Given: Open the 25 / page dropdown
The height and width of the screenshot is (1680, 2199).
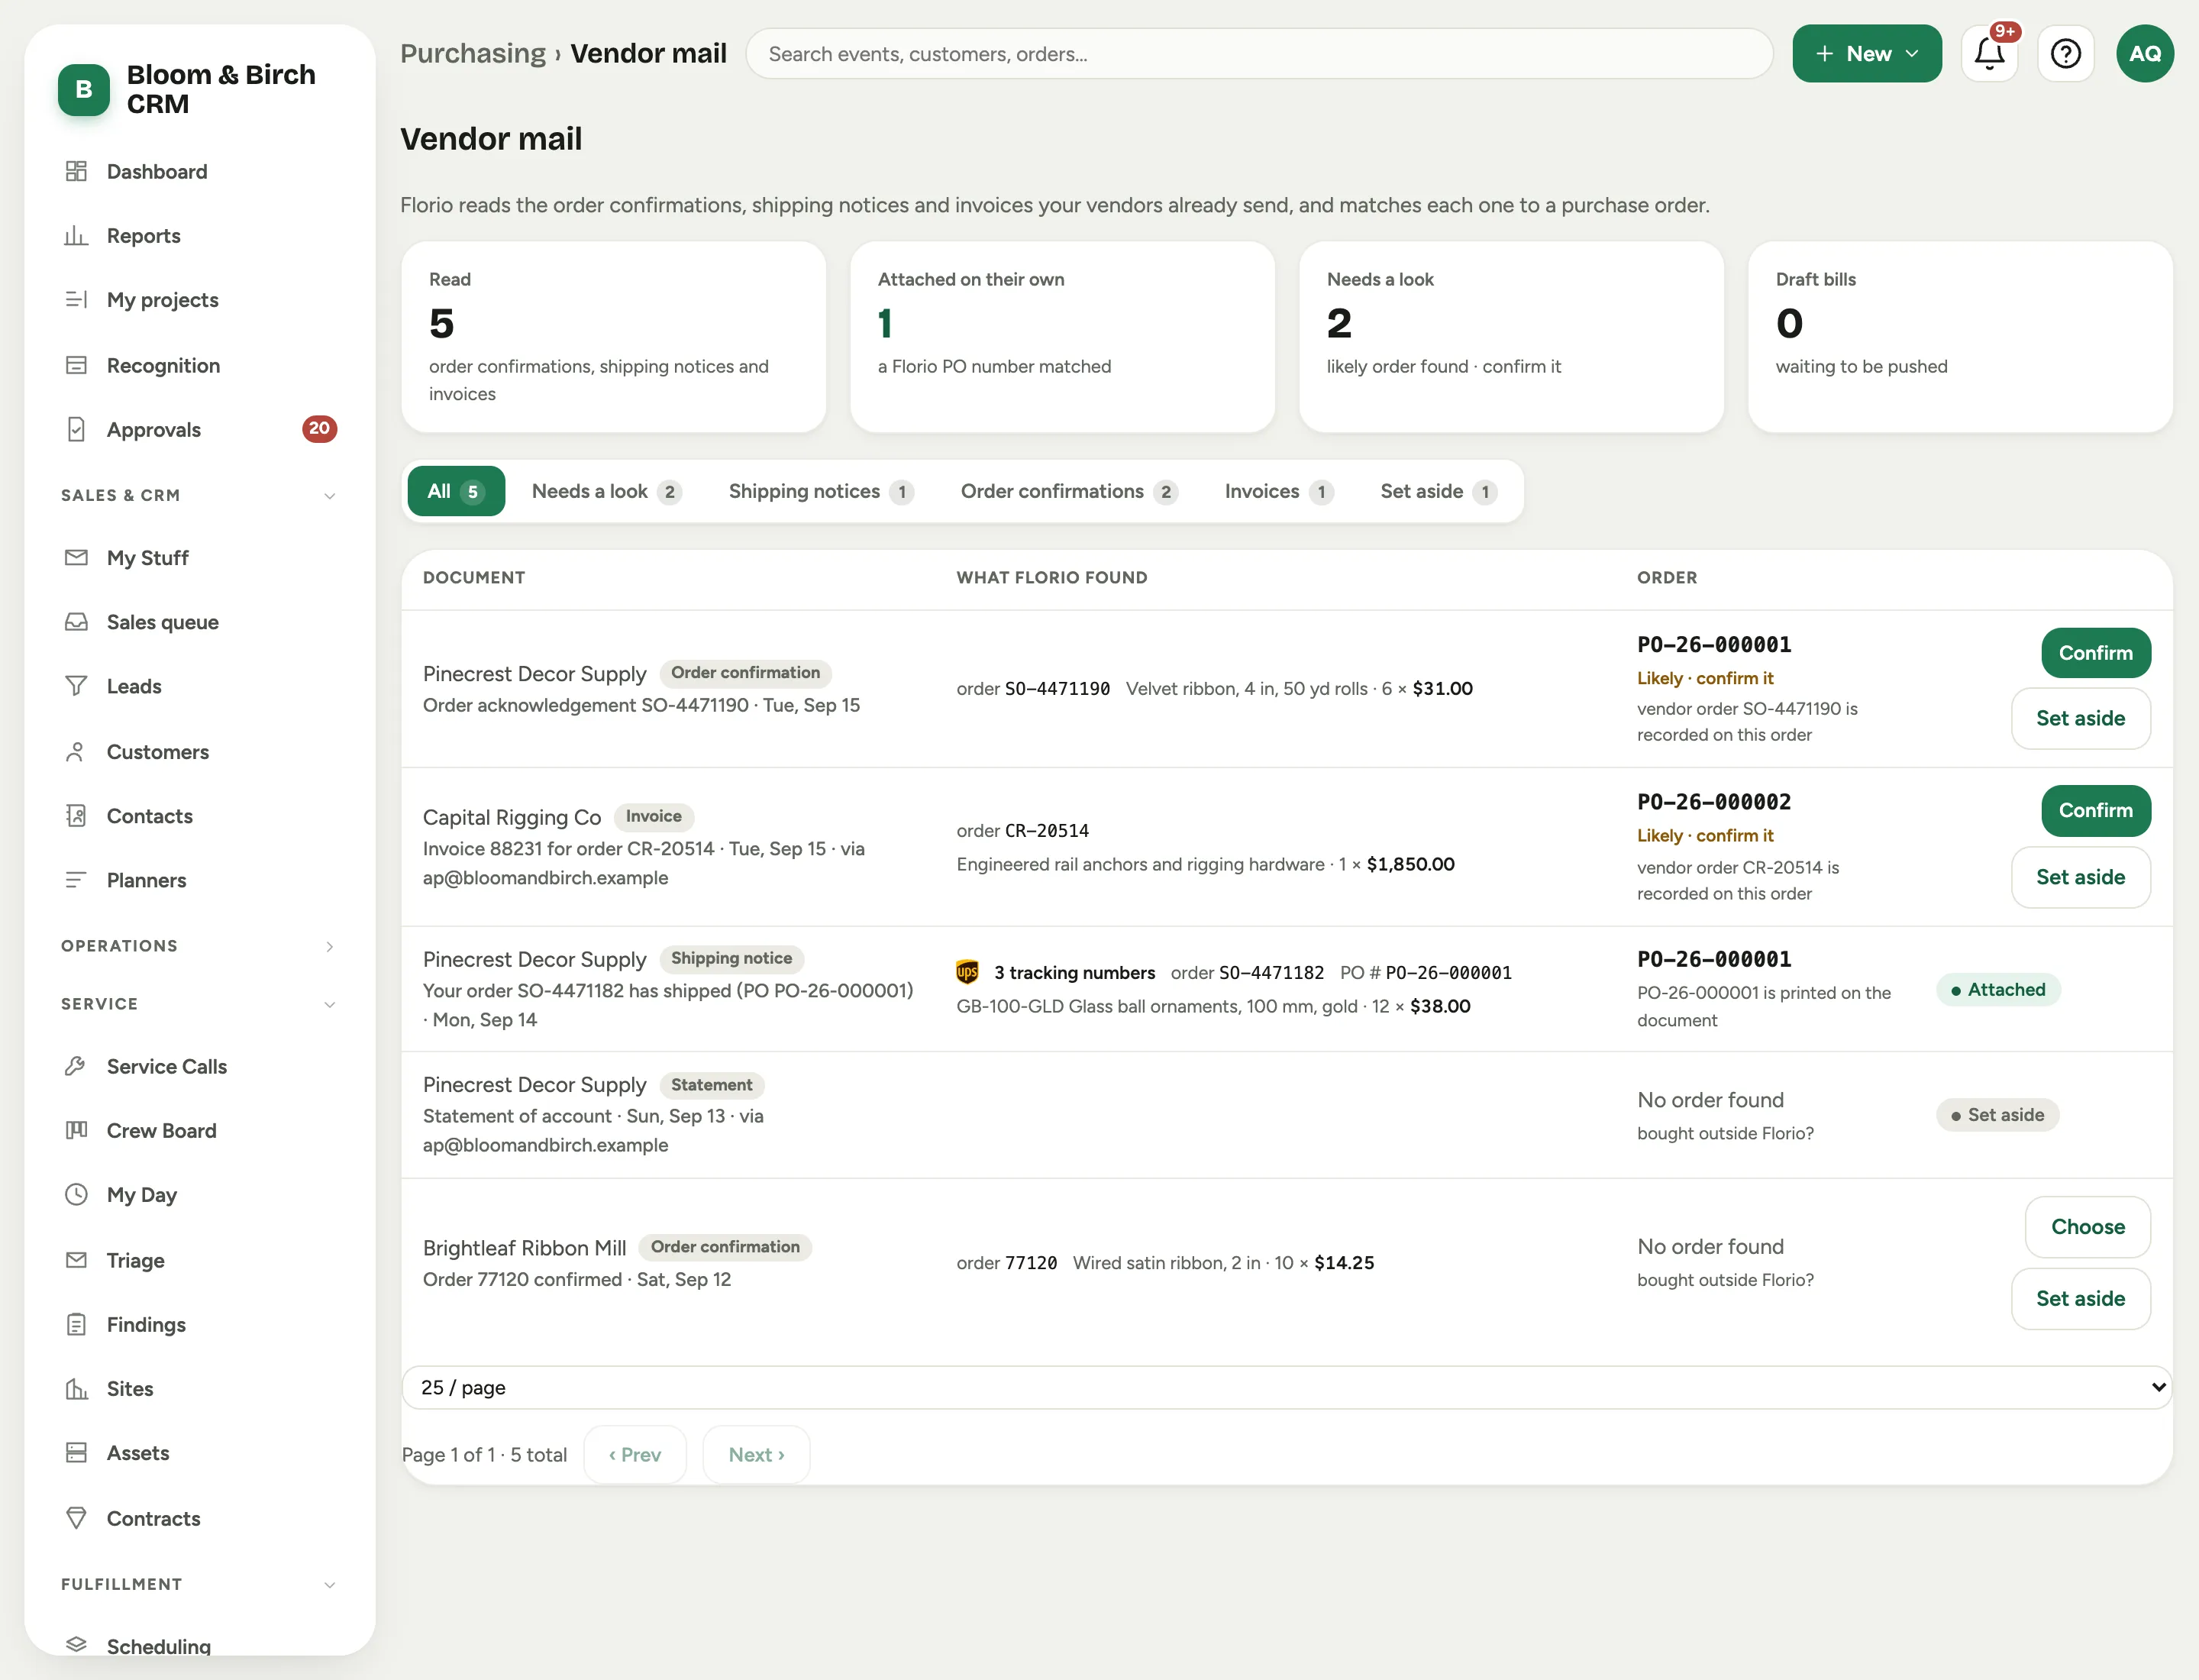Looking at the screenshot, I should coord(1286,1387).
